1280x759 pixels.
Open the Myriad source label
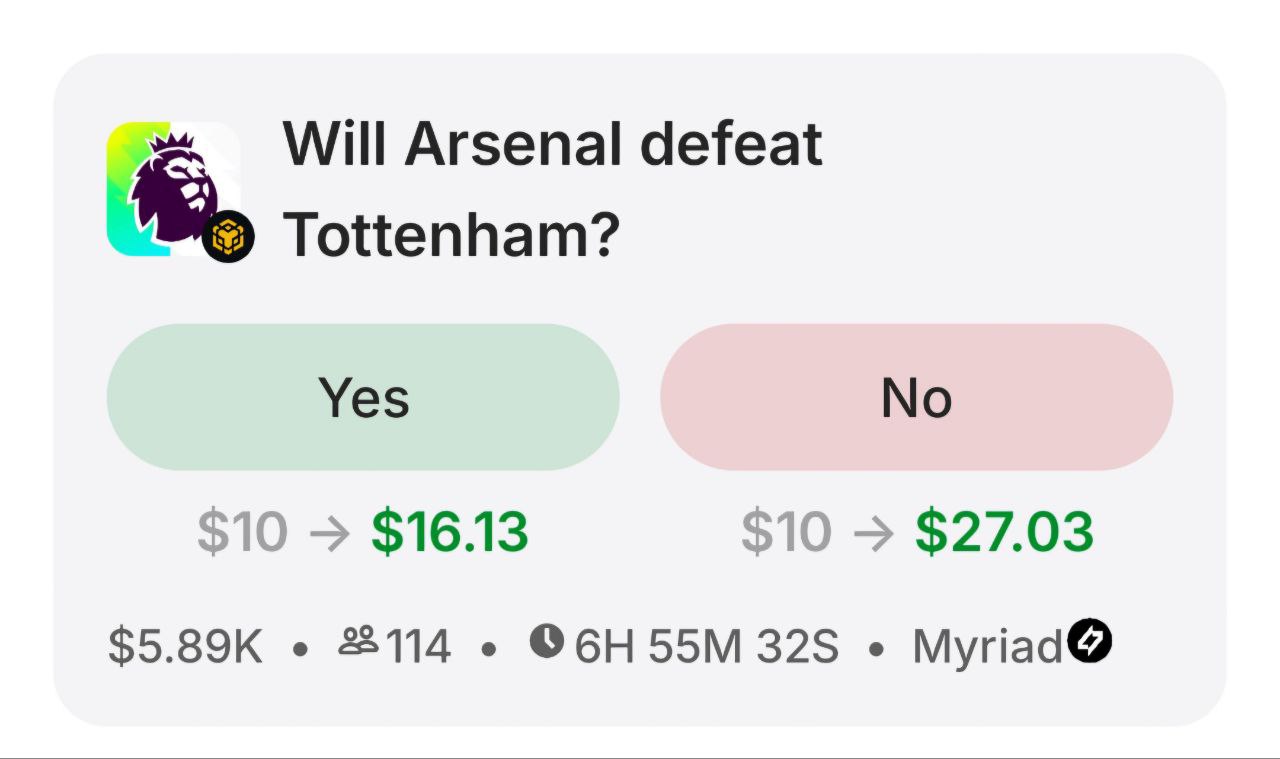point(986,647)
